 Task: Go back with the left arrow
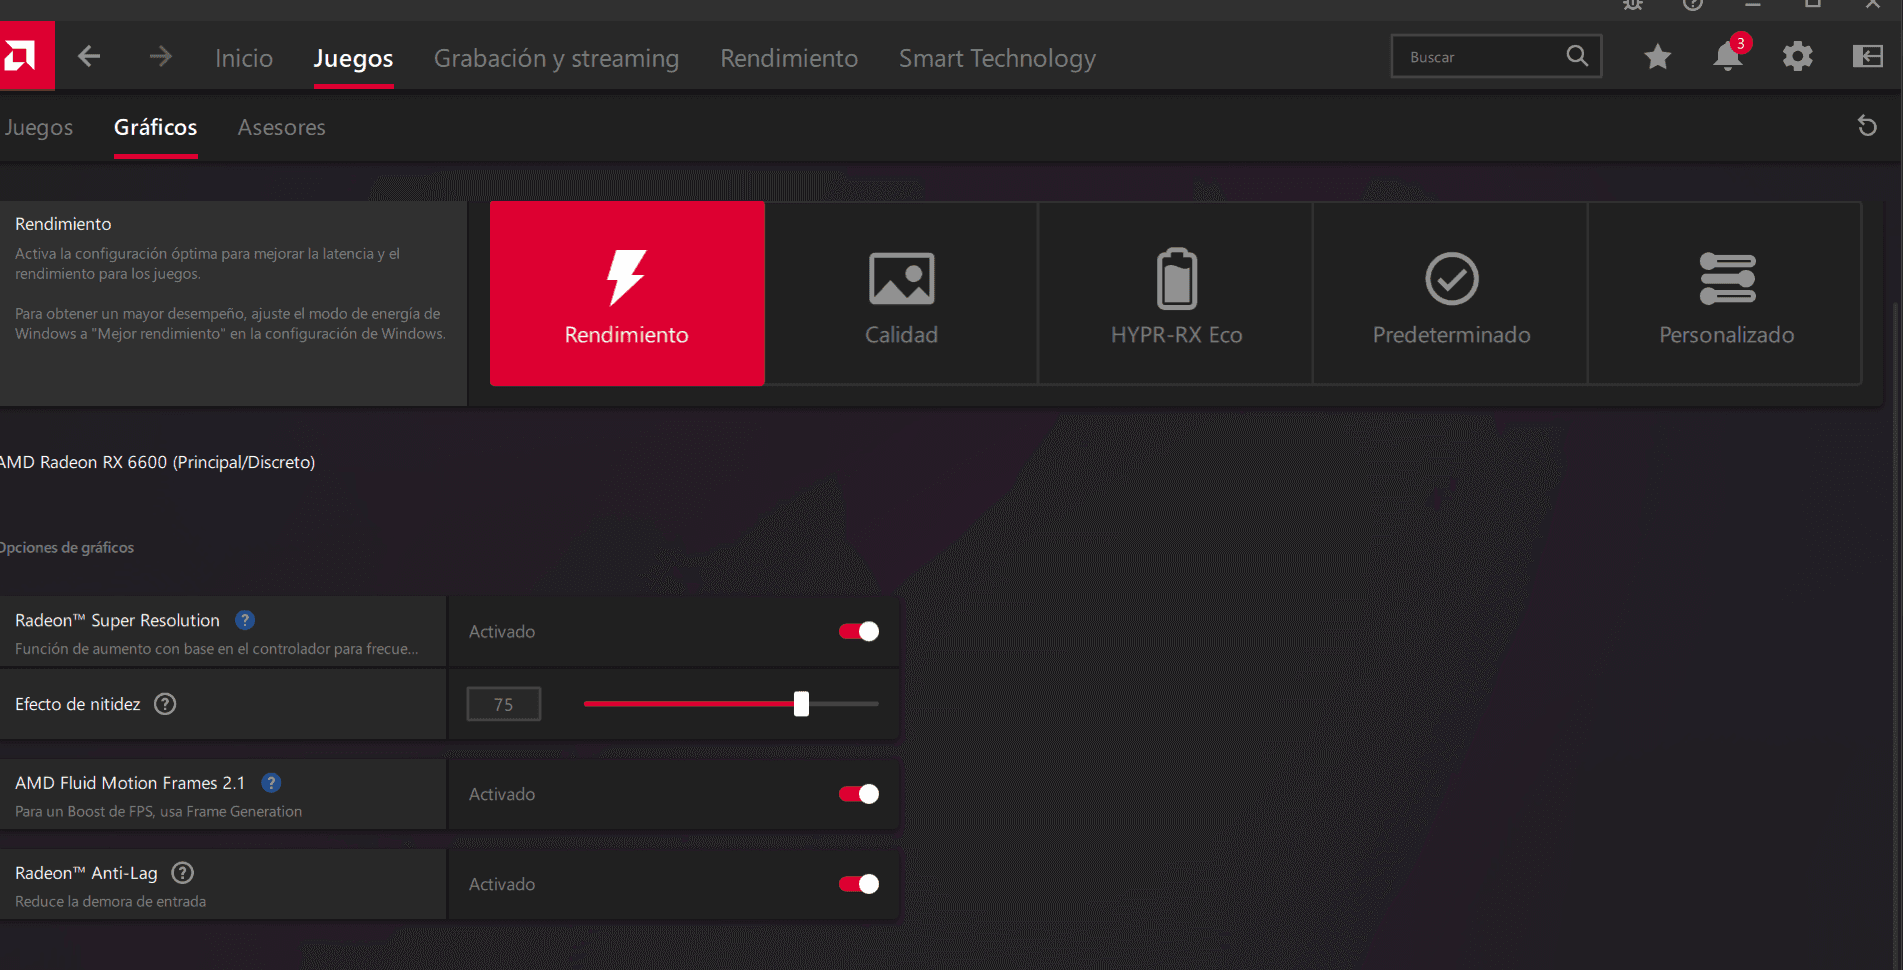point(89,57)
